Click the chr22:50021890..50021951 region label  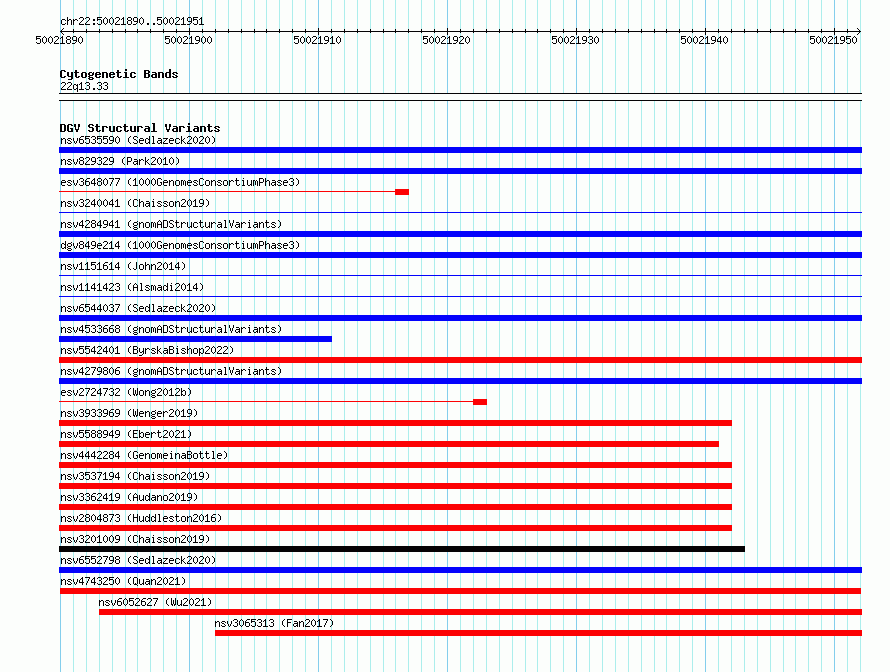pyautogui.click(x=132, y=21)
